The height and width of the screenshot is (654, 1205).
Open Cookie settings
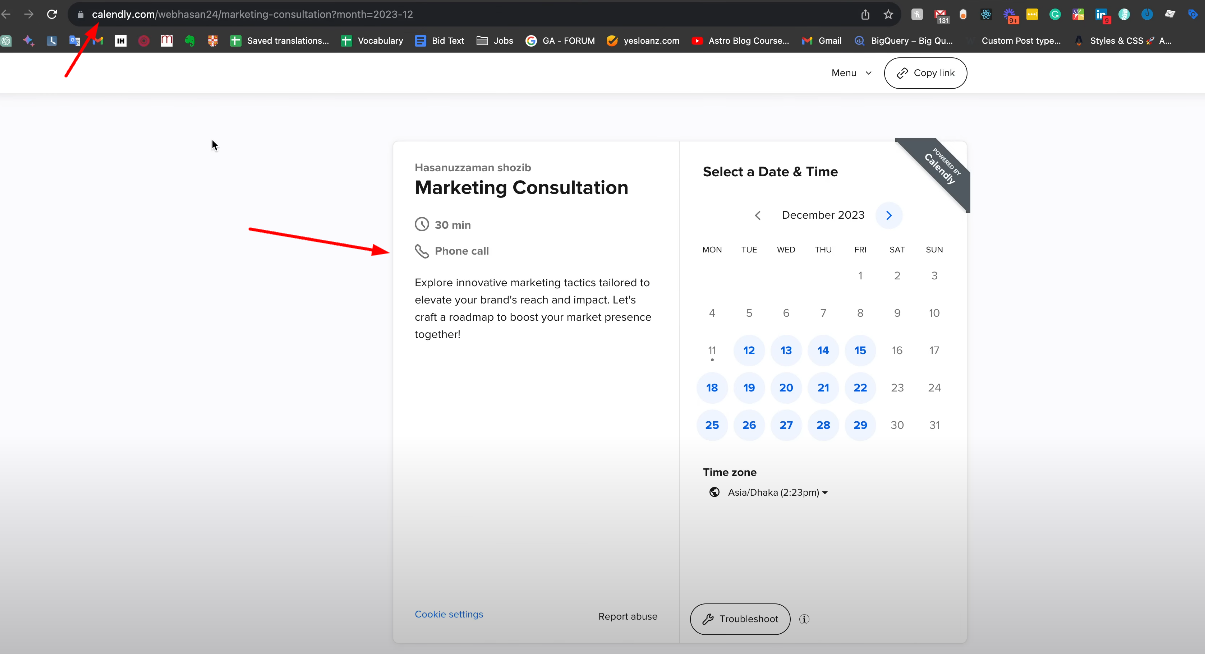pos(448,614)
